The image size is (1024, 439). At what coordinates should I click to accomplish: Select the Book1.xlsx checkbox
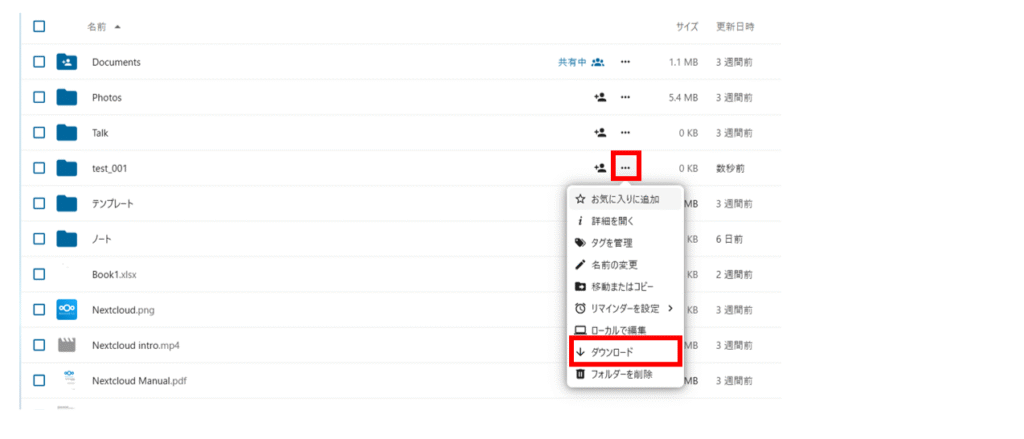coord(39,274)
